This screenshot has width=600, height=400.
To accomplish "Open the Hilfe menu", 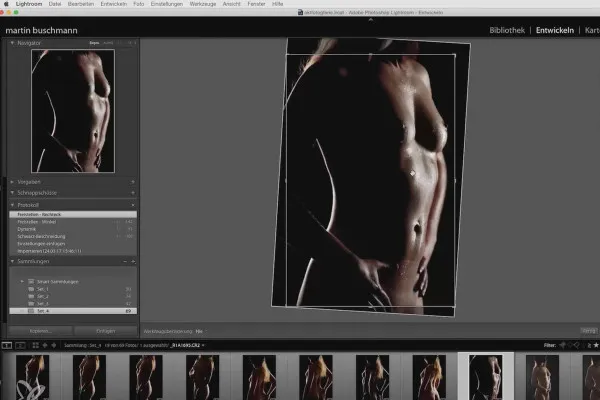I will coord(277,4).
